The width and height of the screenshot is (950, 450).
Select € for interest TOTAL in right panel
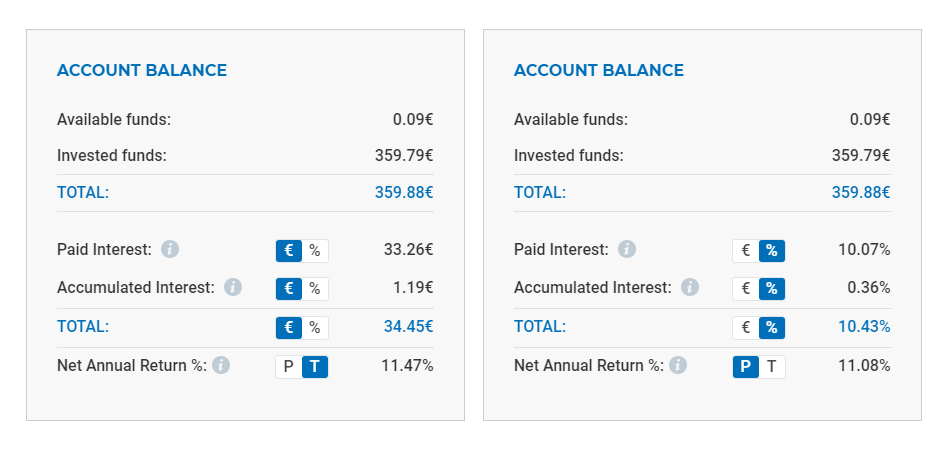(746, 328)
